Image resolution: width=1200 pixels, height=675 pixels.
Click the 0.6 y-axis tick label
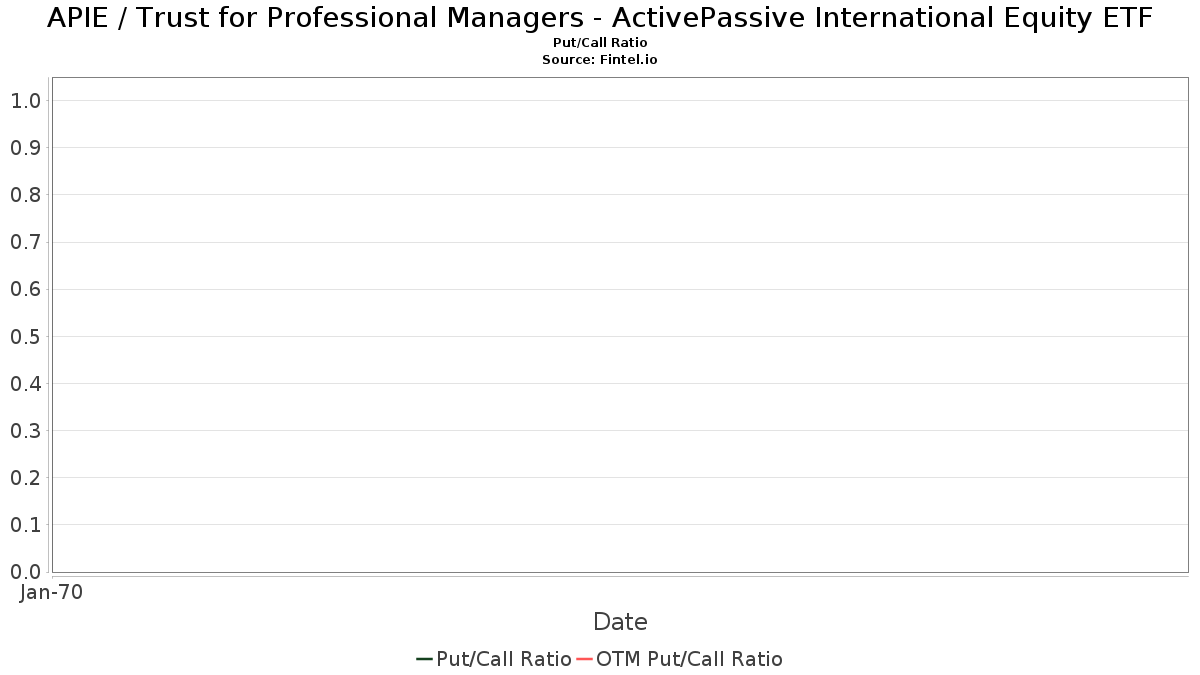25,289
